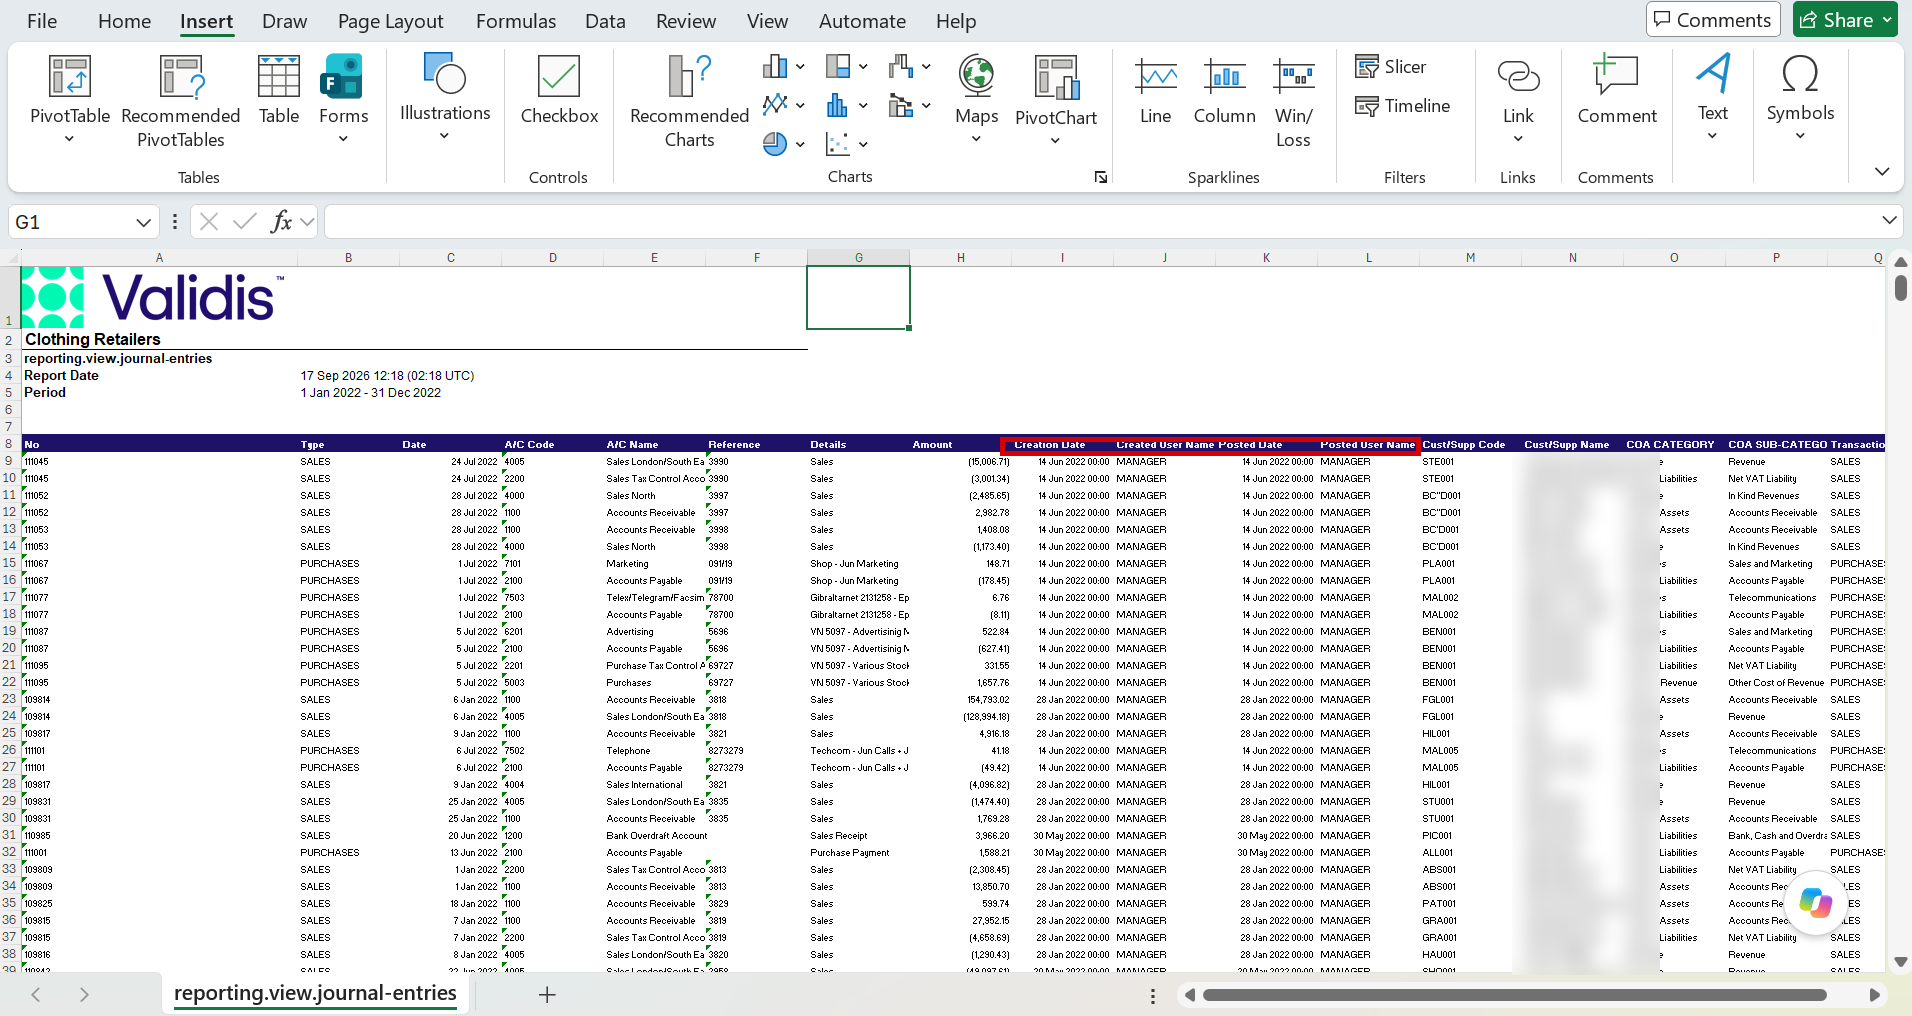Insert a Timeline filter
This screenshot has width=1912, height=1016.
[1402, 106]
